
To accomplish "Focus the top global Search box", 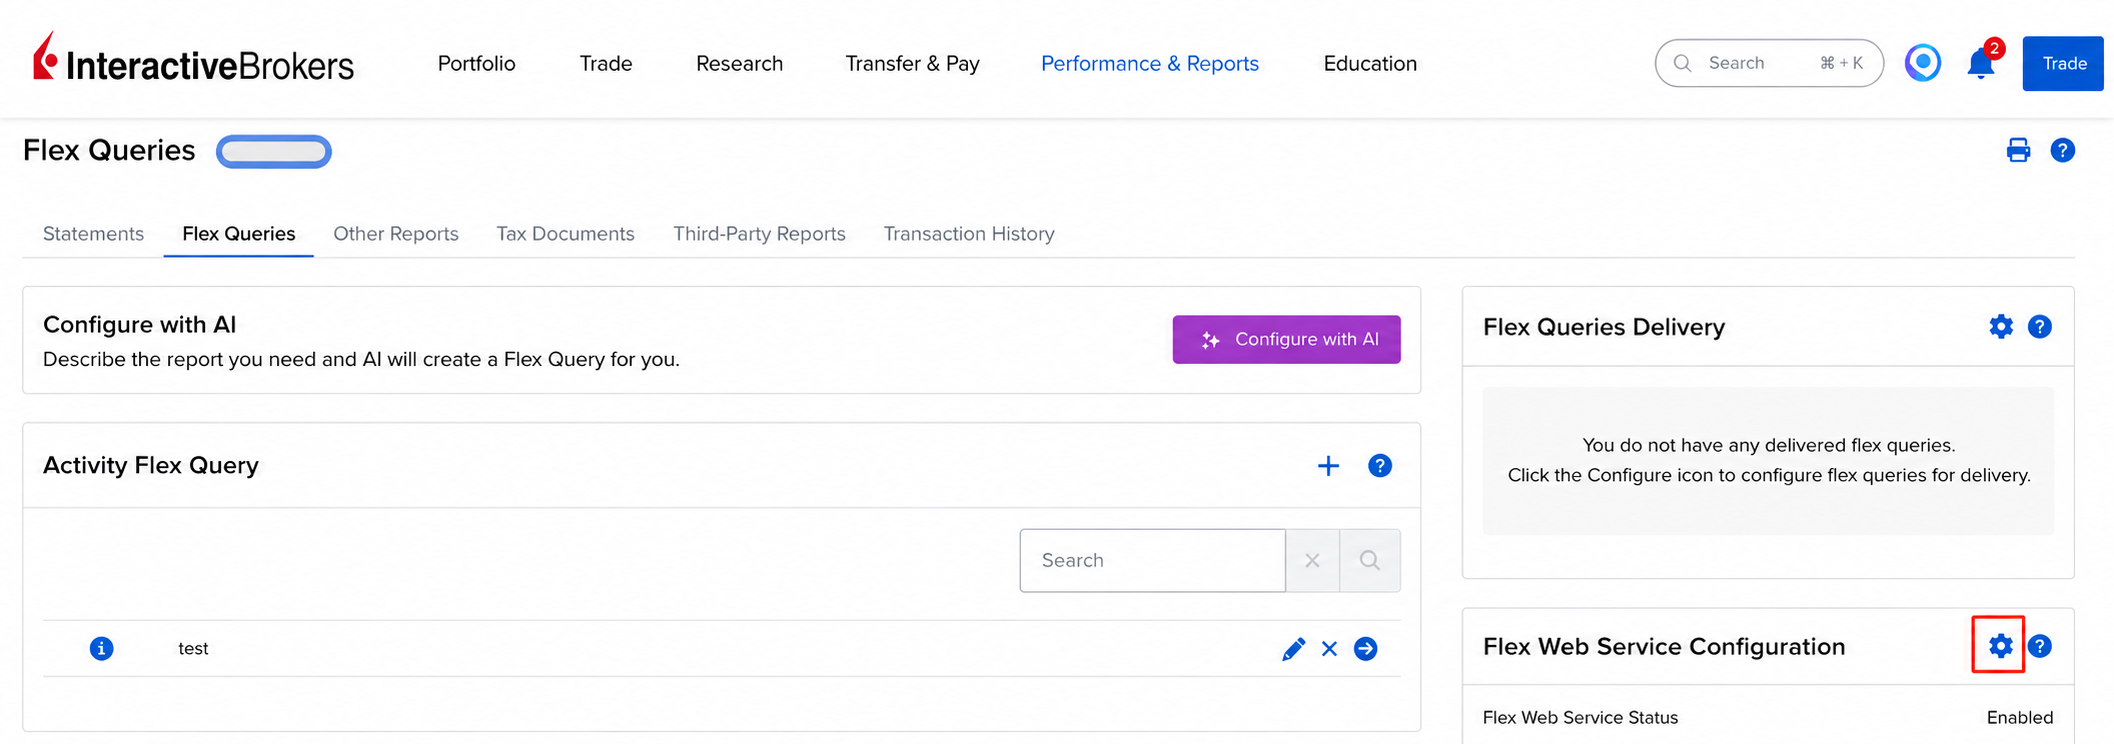I will tap(1769, 63).
